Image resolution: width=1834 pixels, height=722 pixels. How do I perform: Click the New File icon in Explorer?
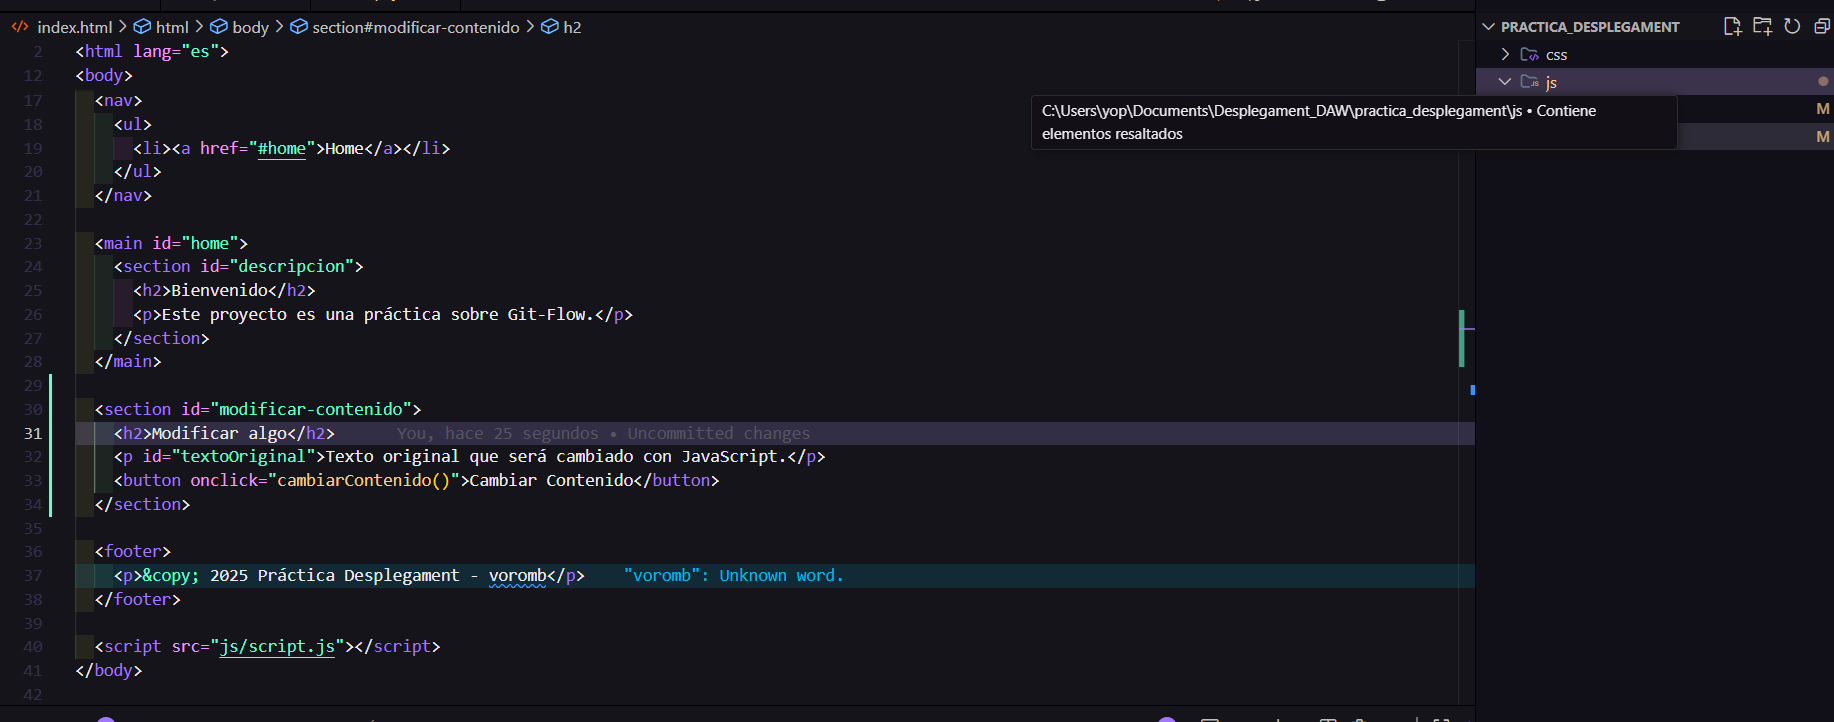click(x=1732, y=27)
